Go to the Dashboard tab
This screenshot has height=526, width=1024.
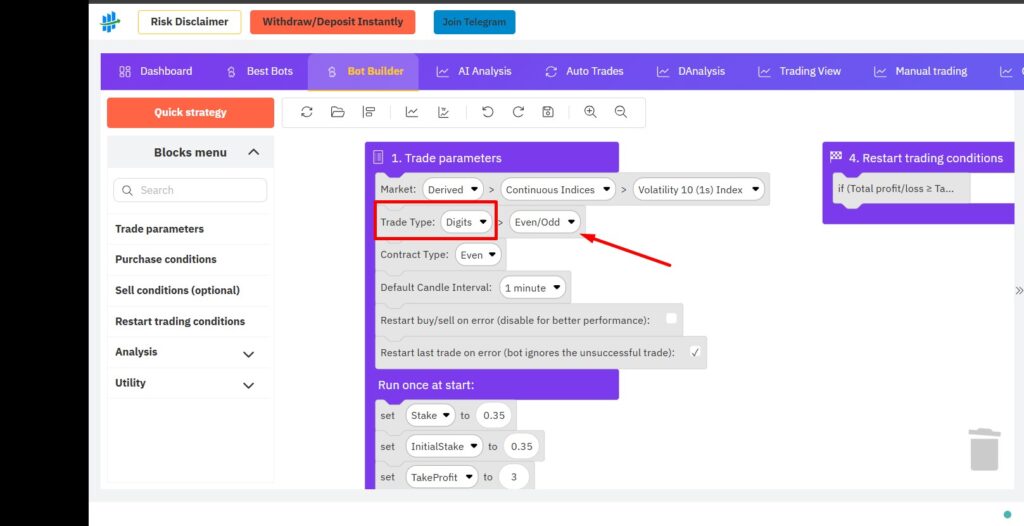coord(155,71)
